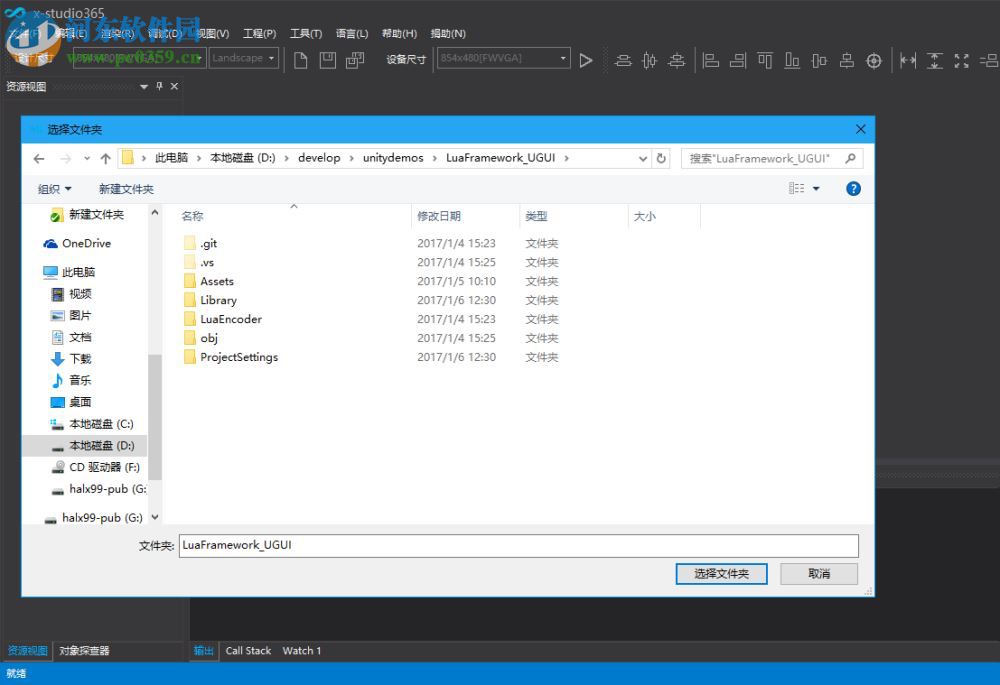Click the Run play arrow icon
The width and height of the screenshot is (1000, 685).
(586, 60)
